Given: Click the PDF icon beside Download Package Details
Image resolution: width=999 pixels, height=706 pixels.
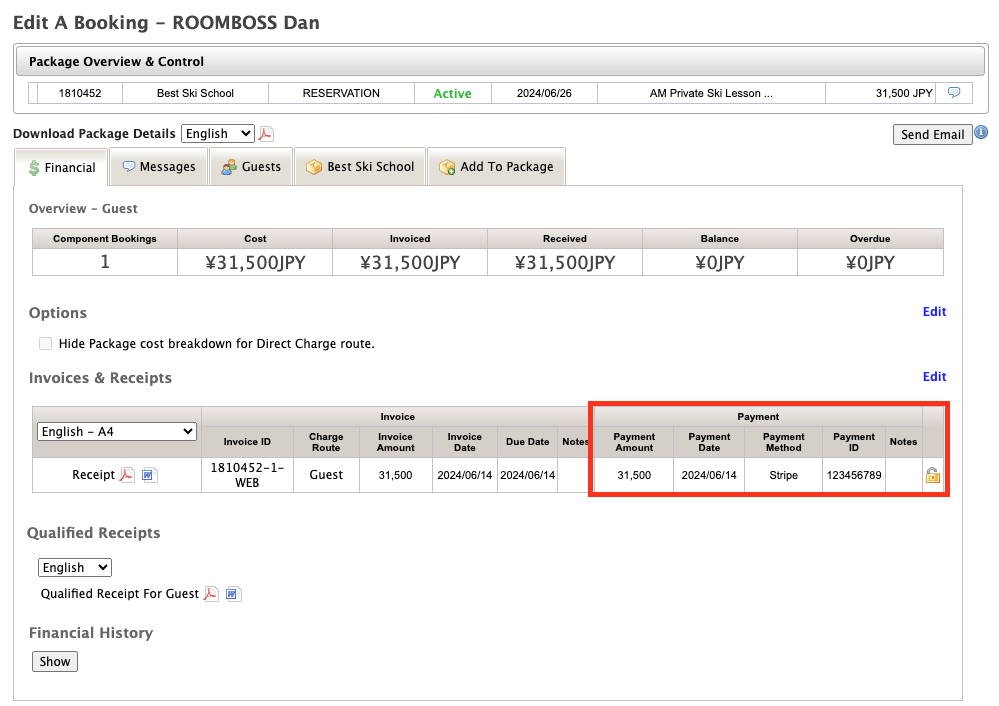Looking at the screenshot, I should click(266, 134).
